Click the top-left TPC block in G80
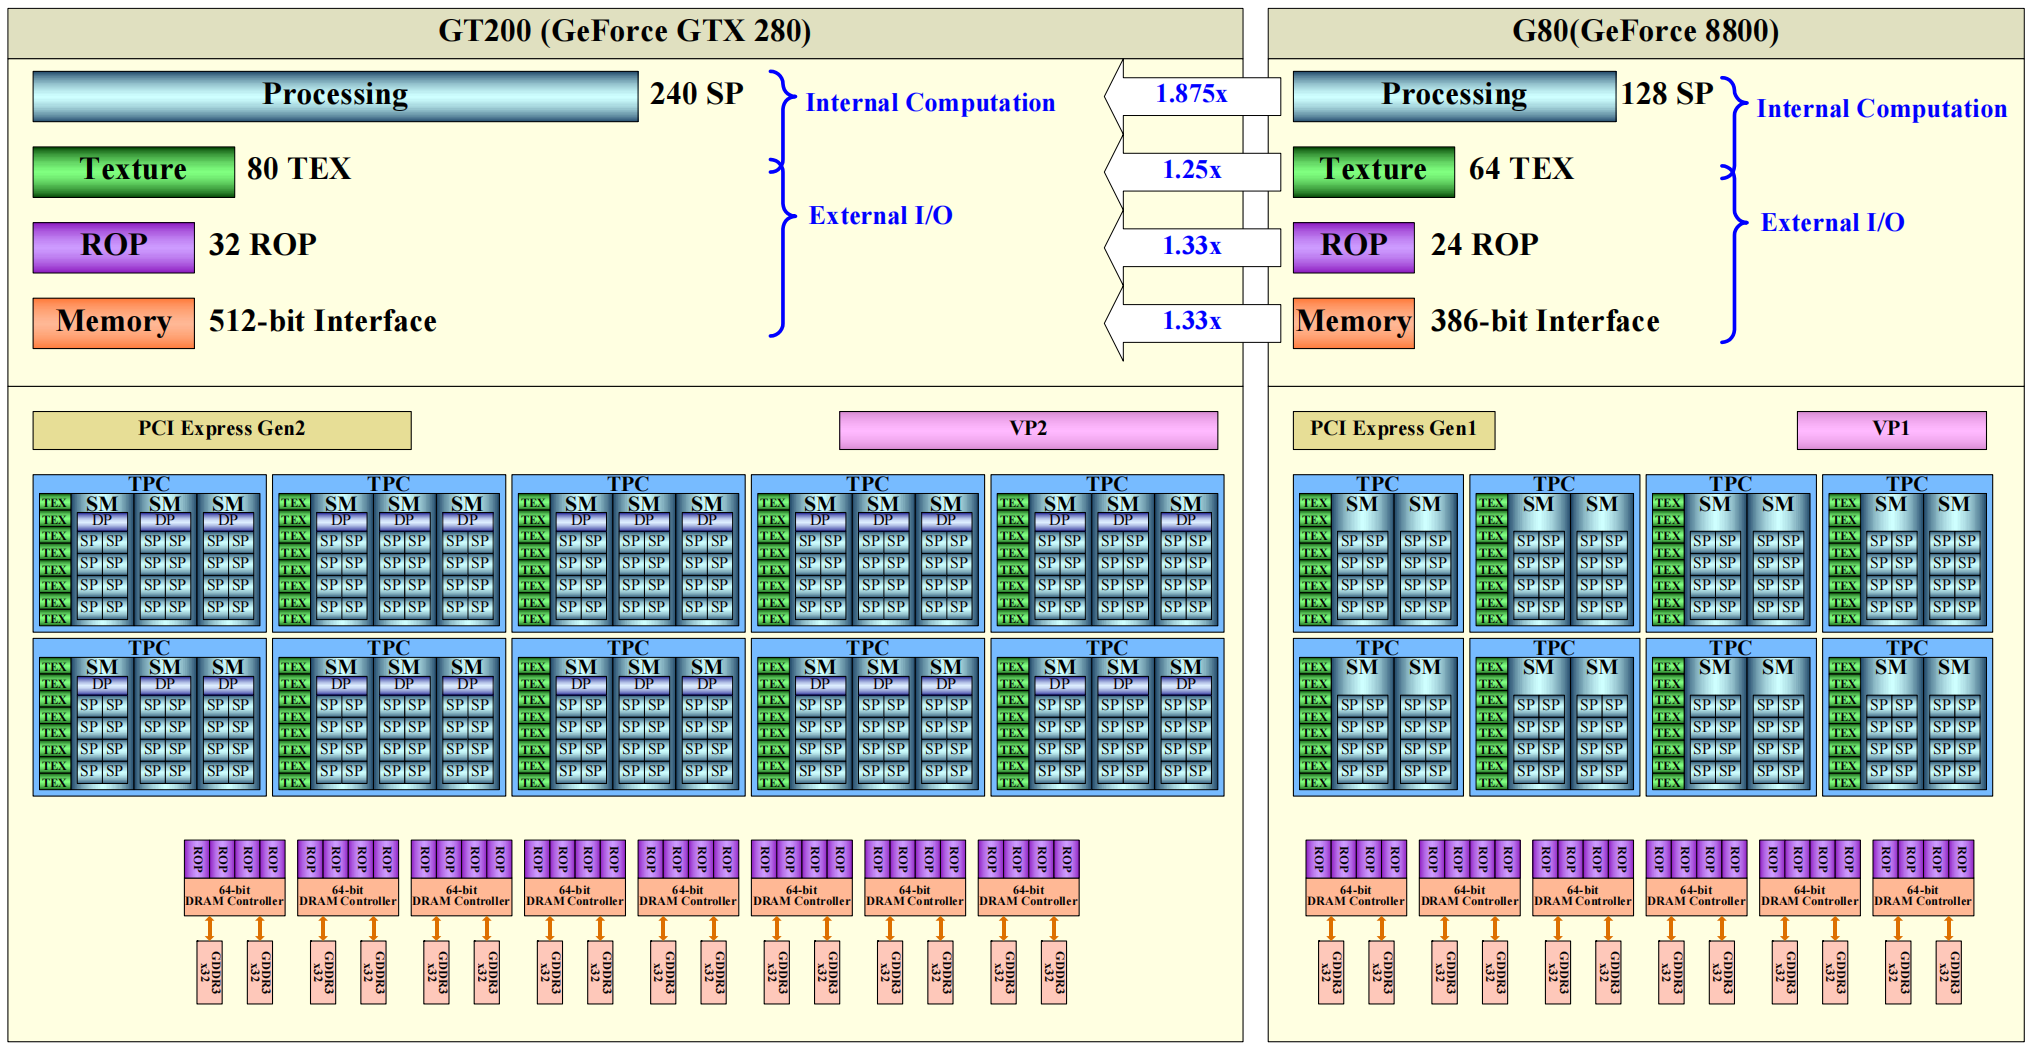The width and height of the screenshot is (2031, 1047). 1378,553
